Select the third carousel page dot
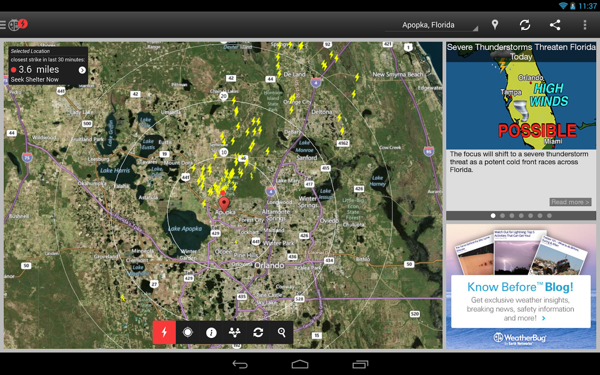 pos(512,215)
